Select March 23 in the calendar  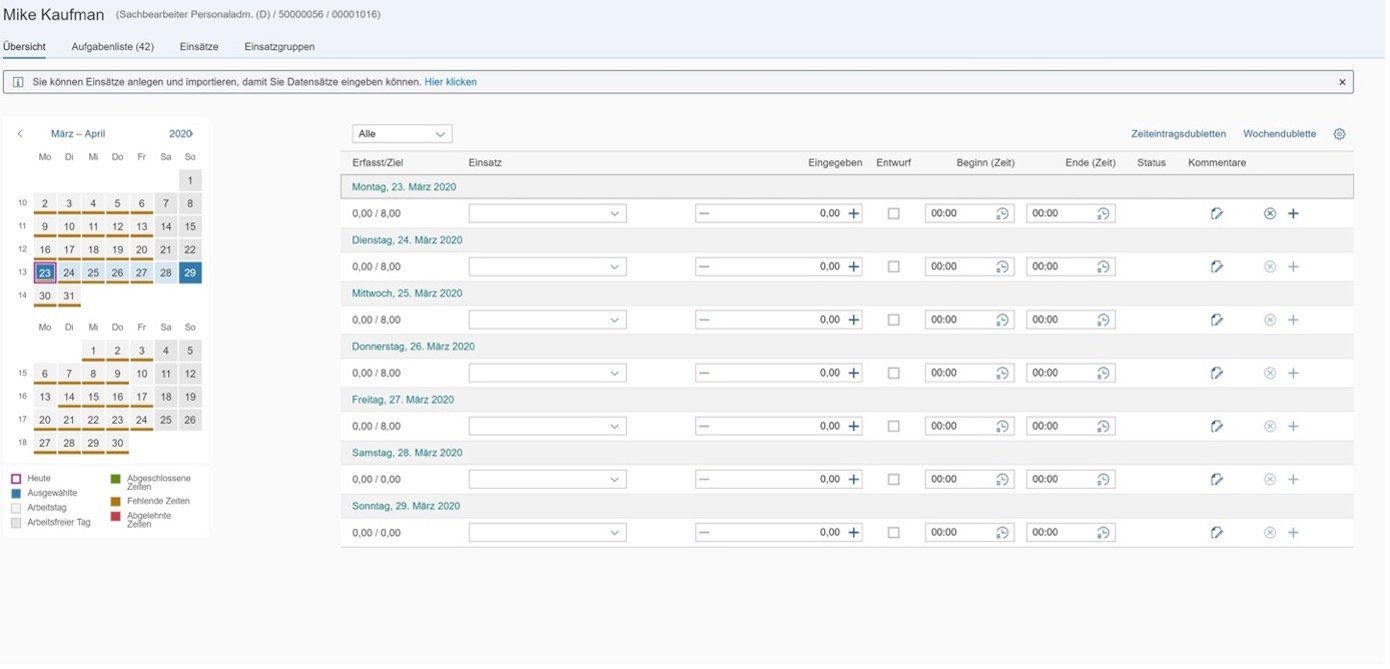45,273
